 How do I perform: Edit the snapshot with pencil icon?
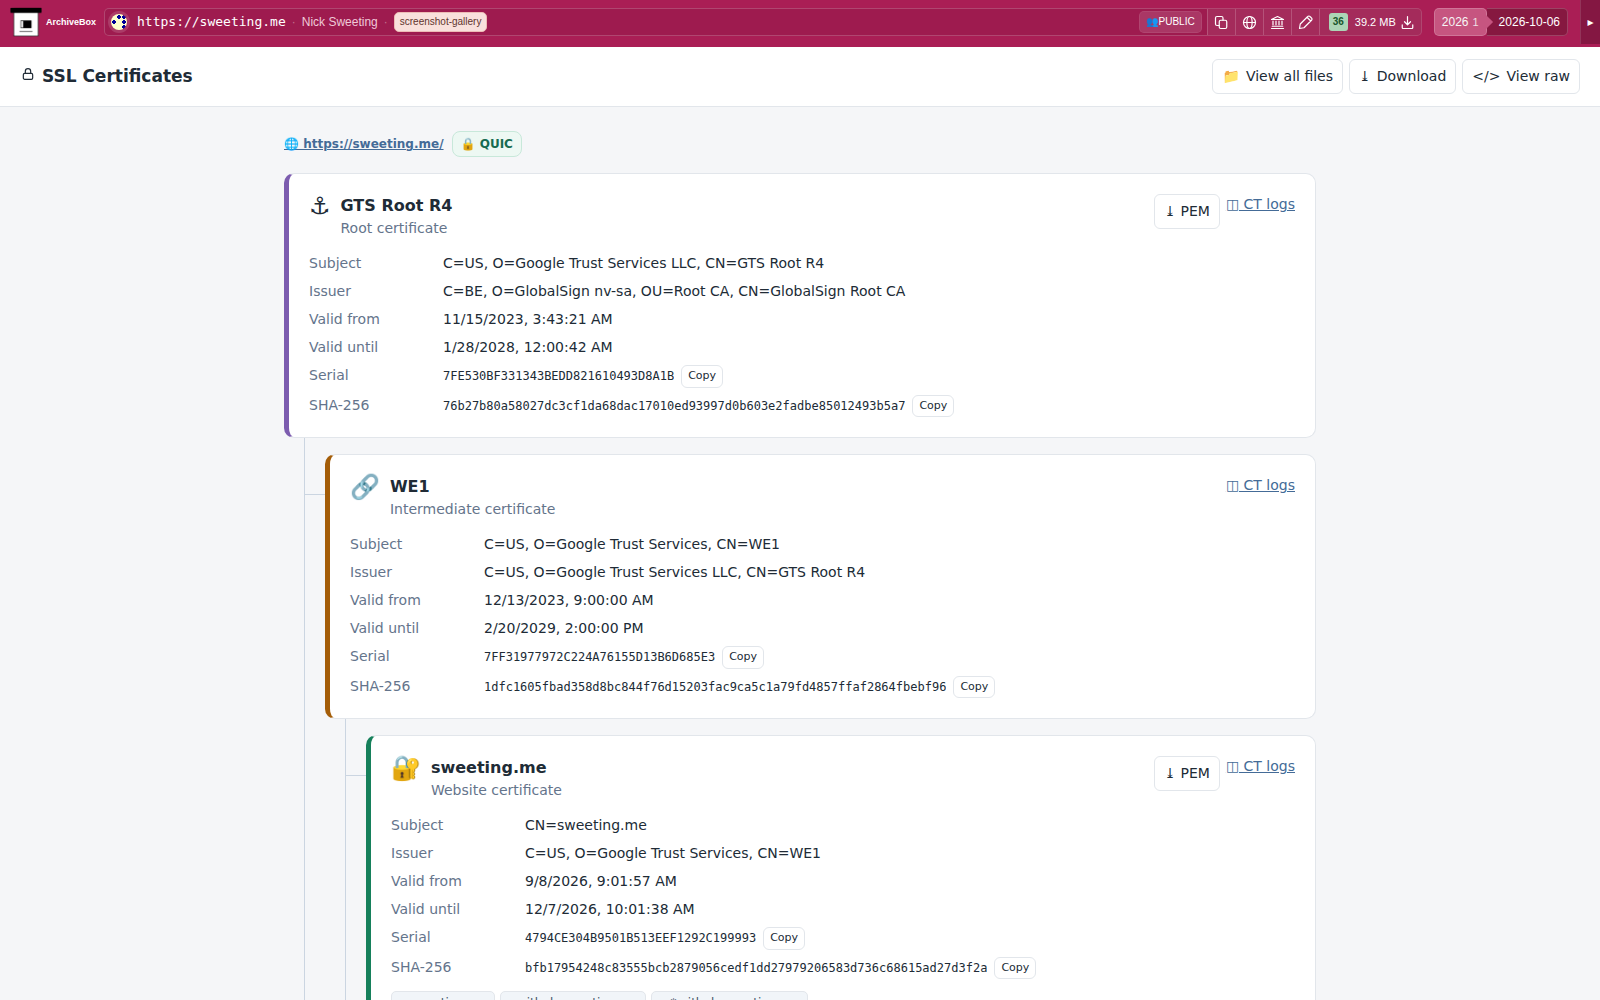tap(1305, 22)
